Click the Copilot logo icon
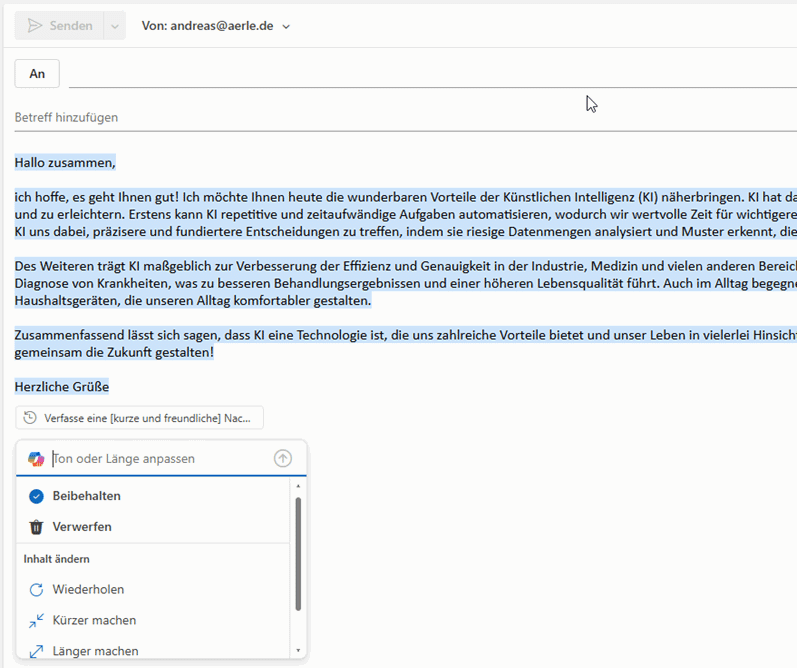The image size is (797, 668). (36, 459)
